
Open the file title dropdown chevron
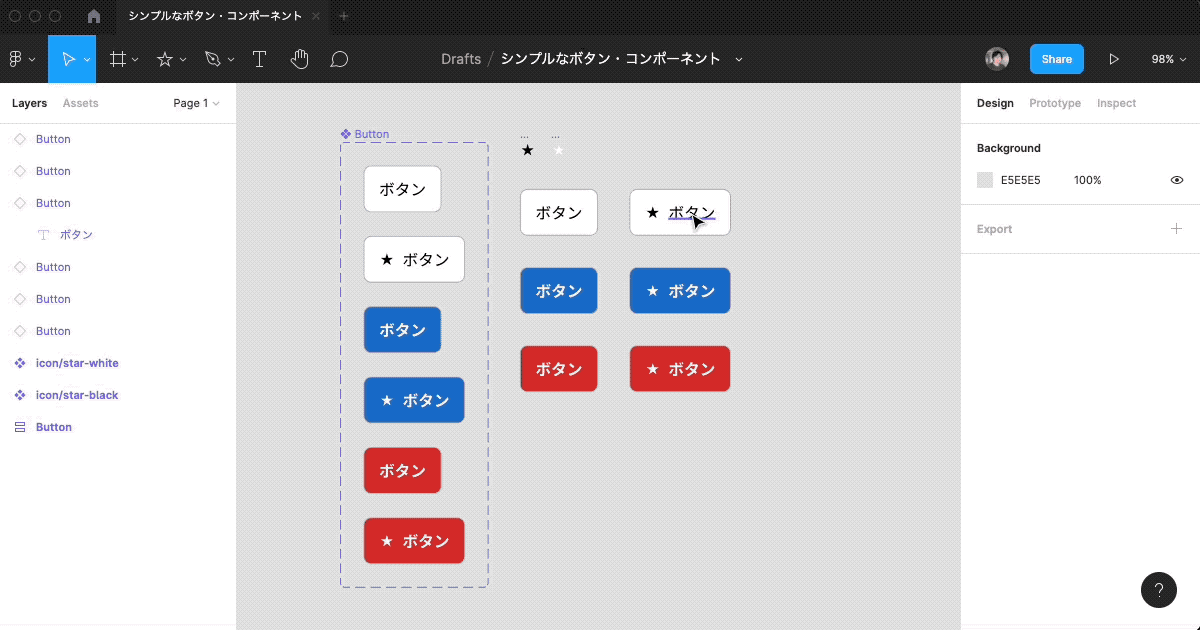point(738,59)
